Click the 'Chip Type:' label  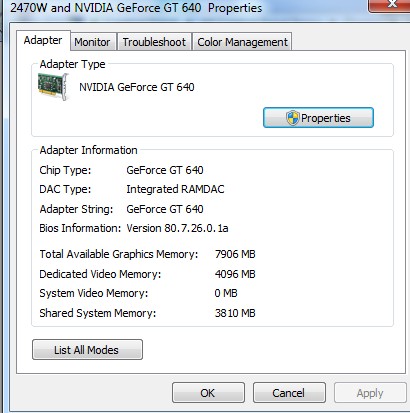[x=65, y=170]
